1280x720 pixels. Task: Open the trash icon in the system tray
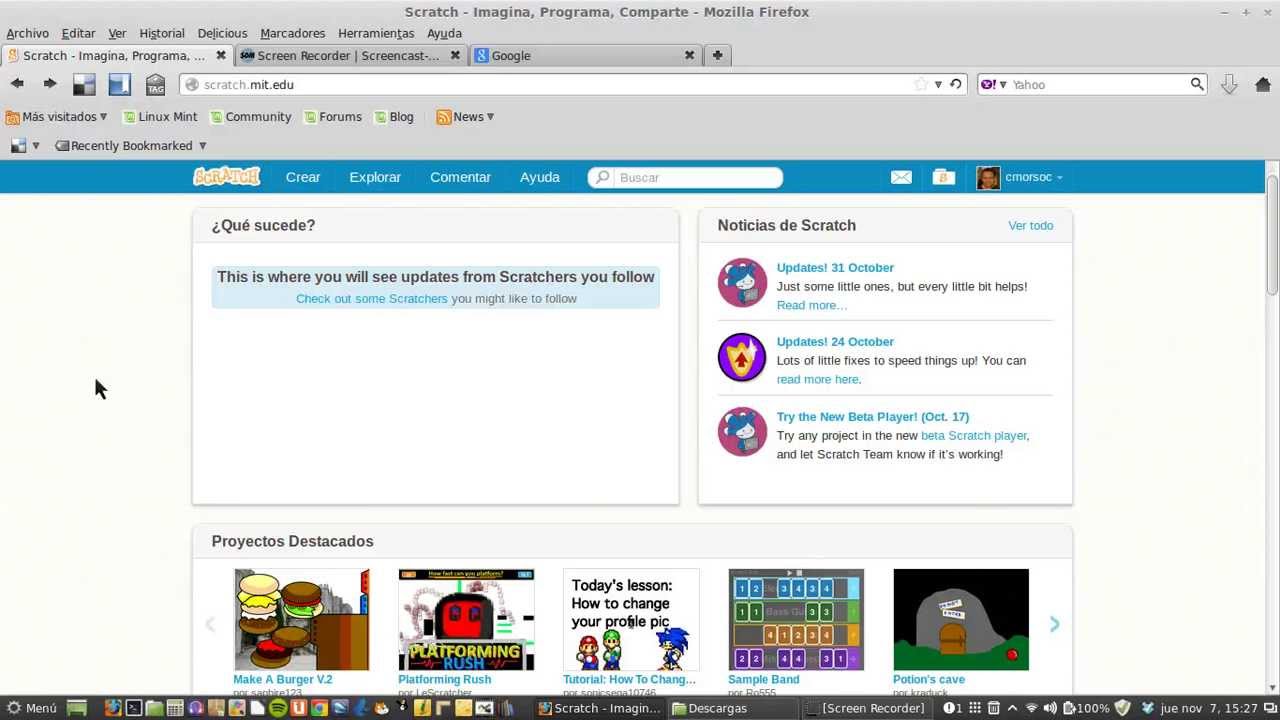[993, 708]
